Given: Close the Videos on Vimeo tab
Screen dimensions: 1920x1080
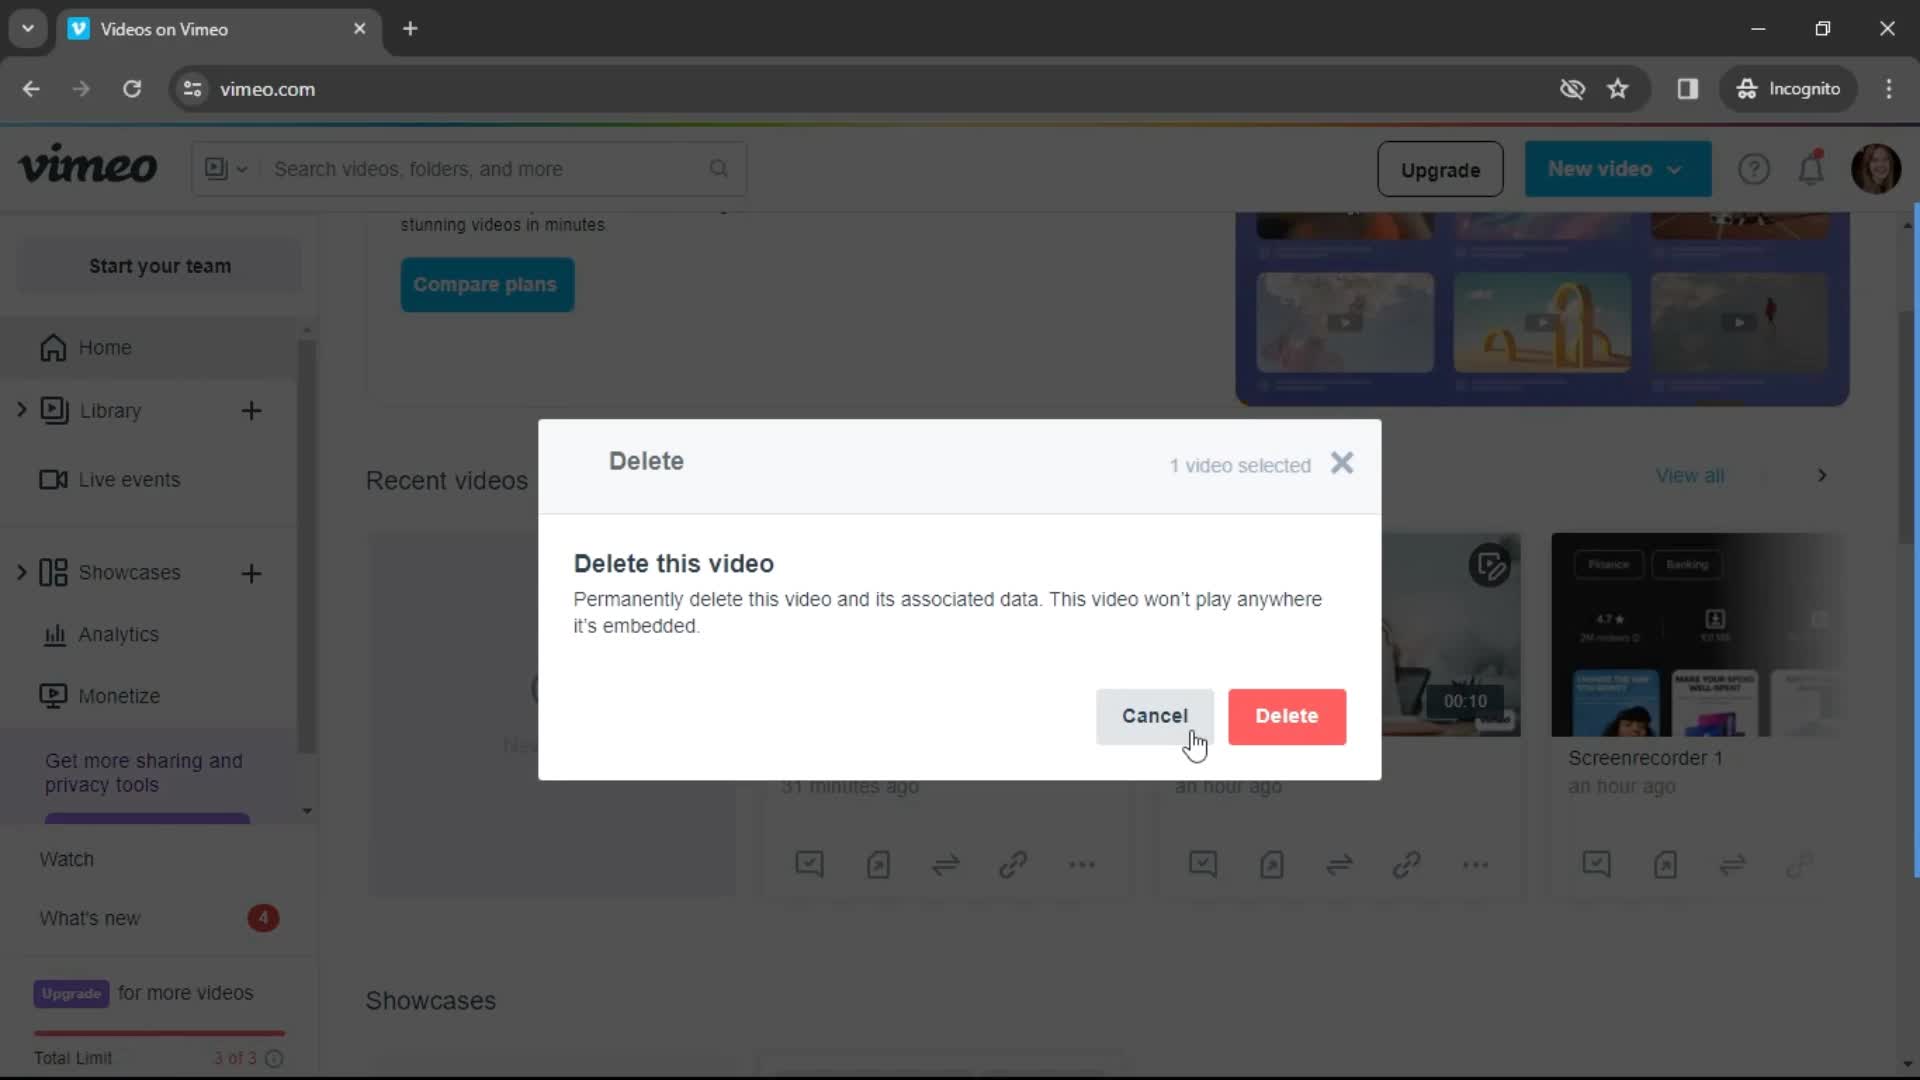Looking at the screenshot, I should (x=360, y=29).
